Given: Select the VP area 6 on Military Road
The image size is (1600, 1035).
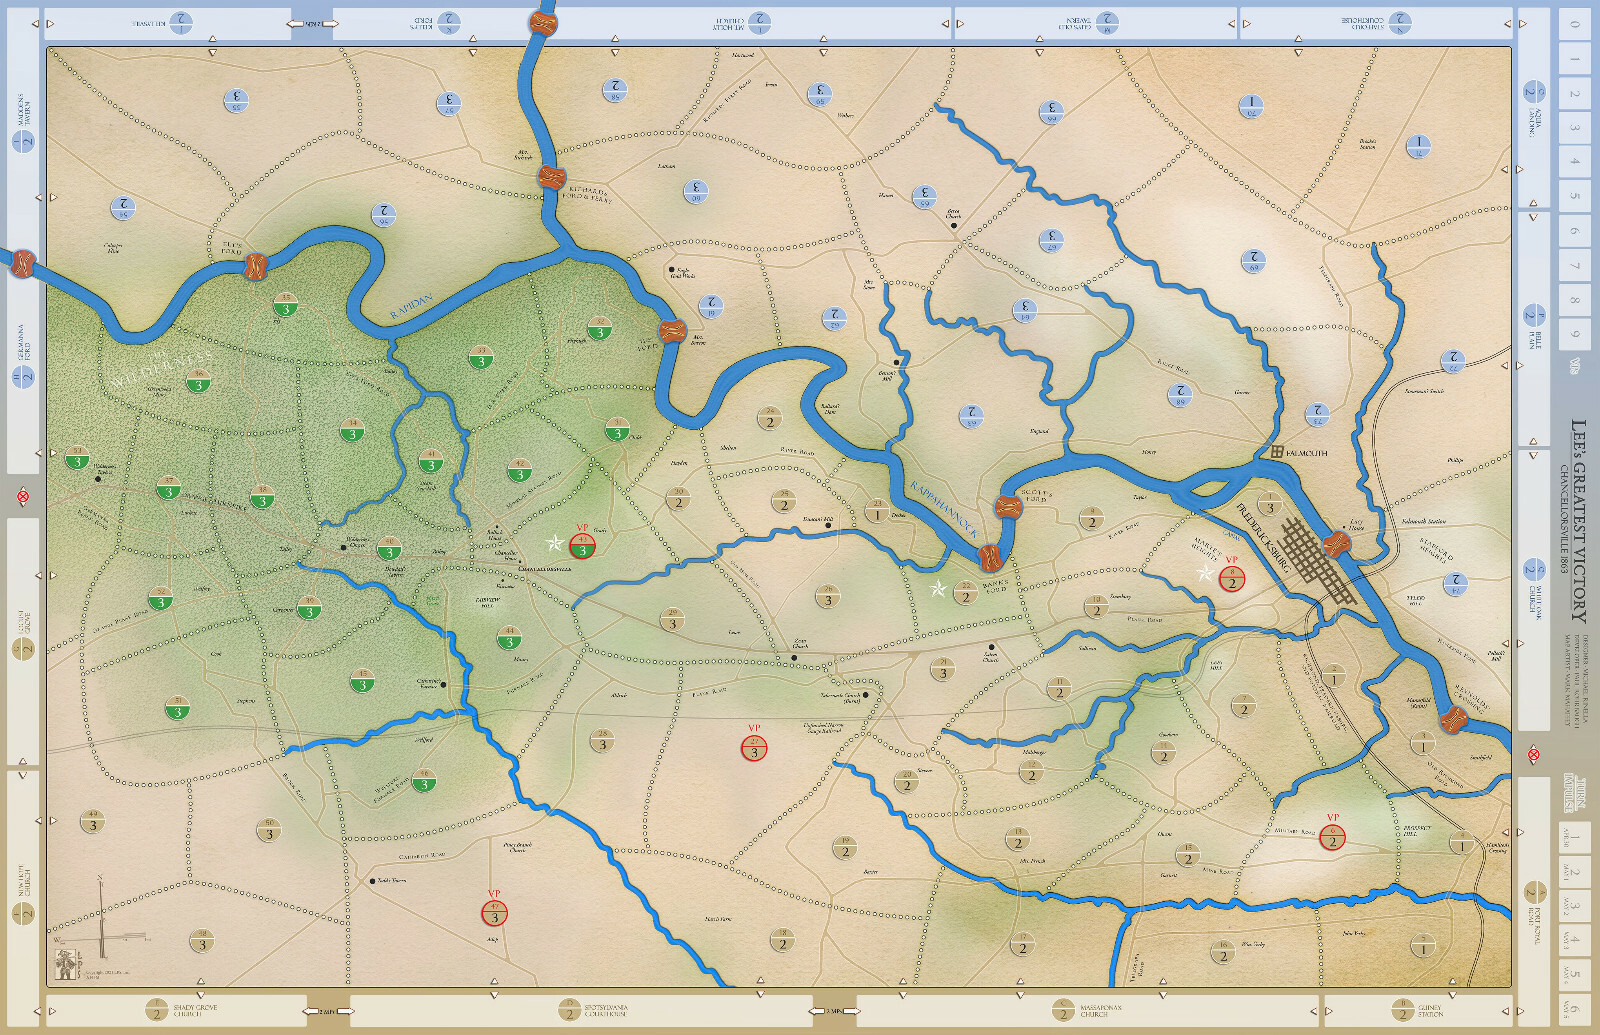Looking at the screenshot, I should 1332,837.
